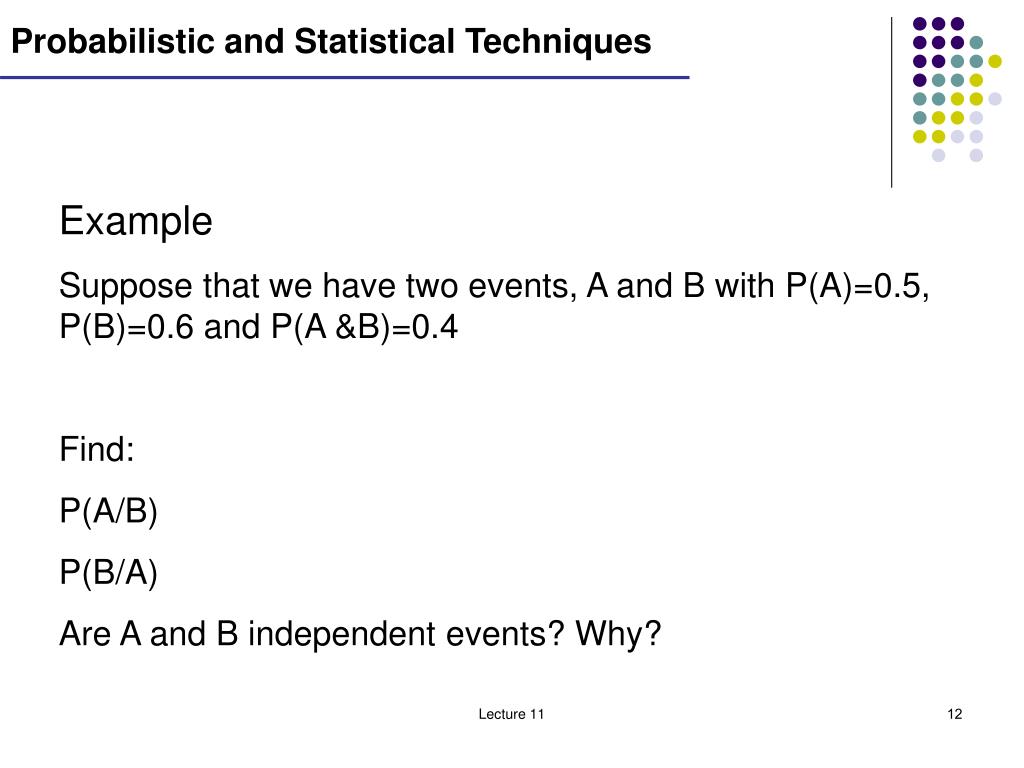
Task: Click the 'P(A/B)' line
Action: [108, 511]
